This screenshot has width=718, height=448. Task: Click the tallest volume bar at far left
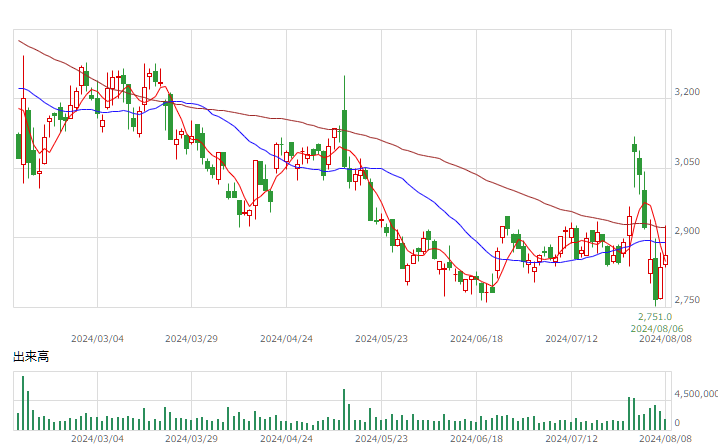(x=23, y=403)
